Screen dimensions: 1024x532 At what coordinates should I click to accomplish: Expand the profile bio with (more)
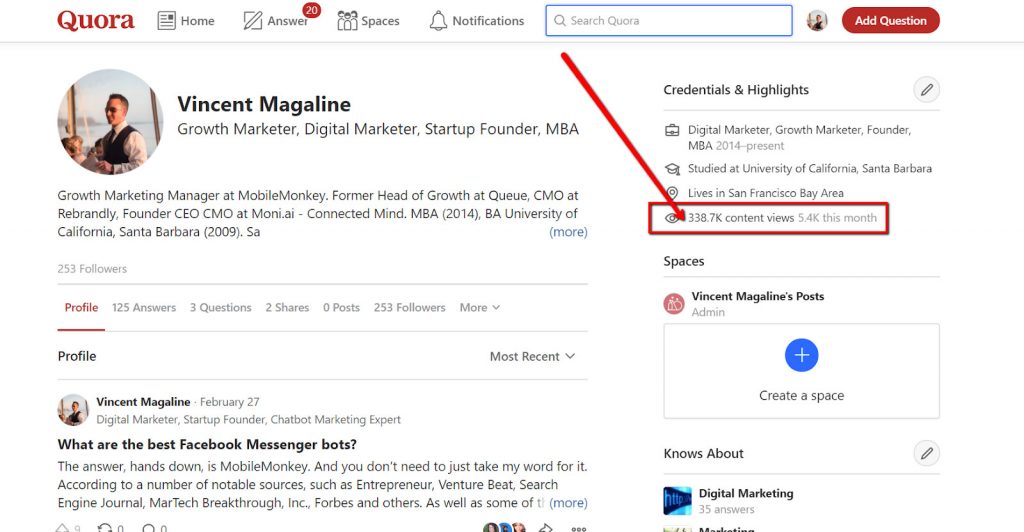pos(568,232)
